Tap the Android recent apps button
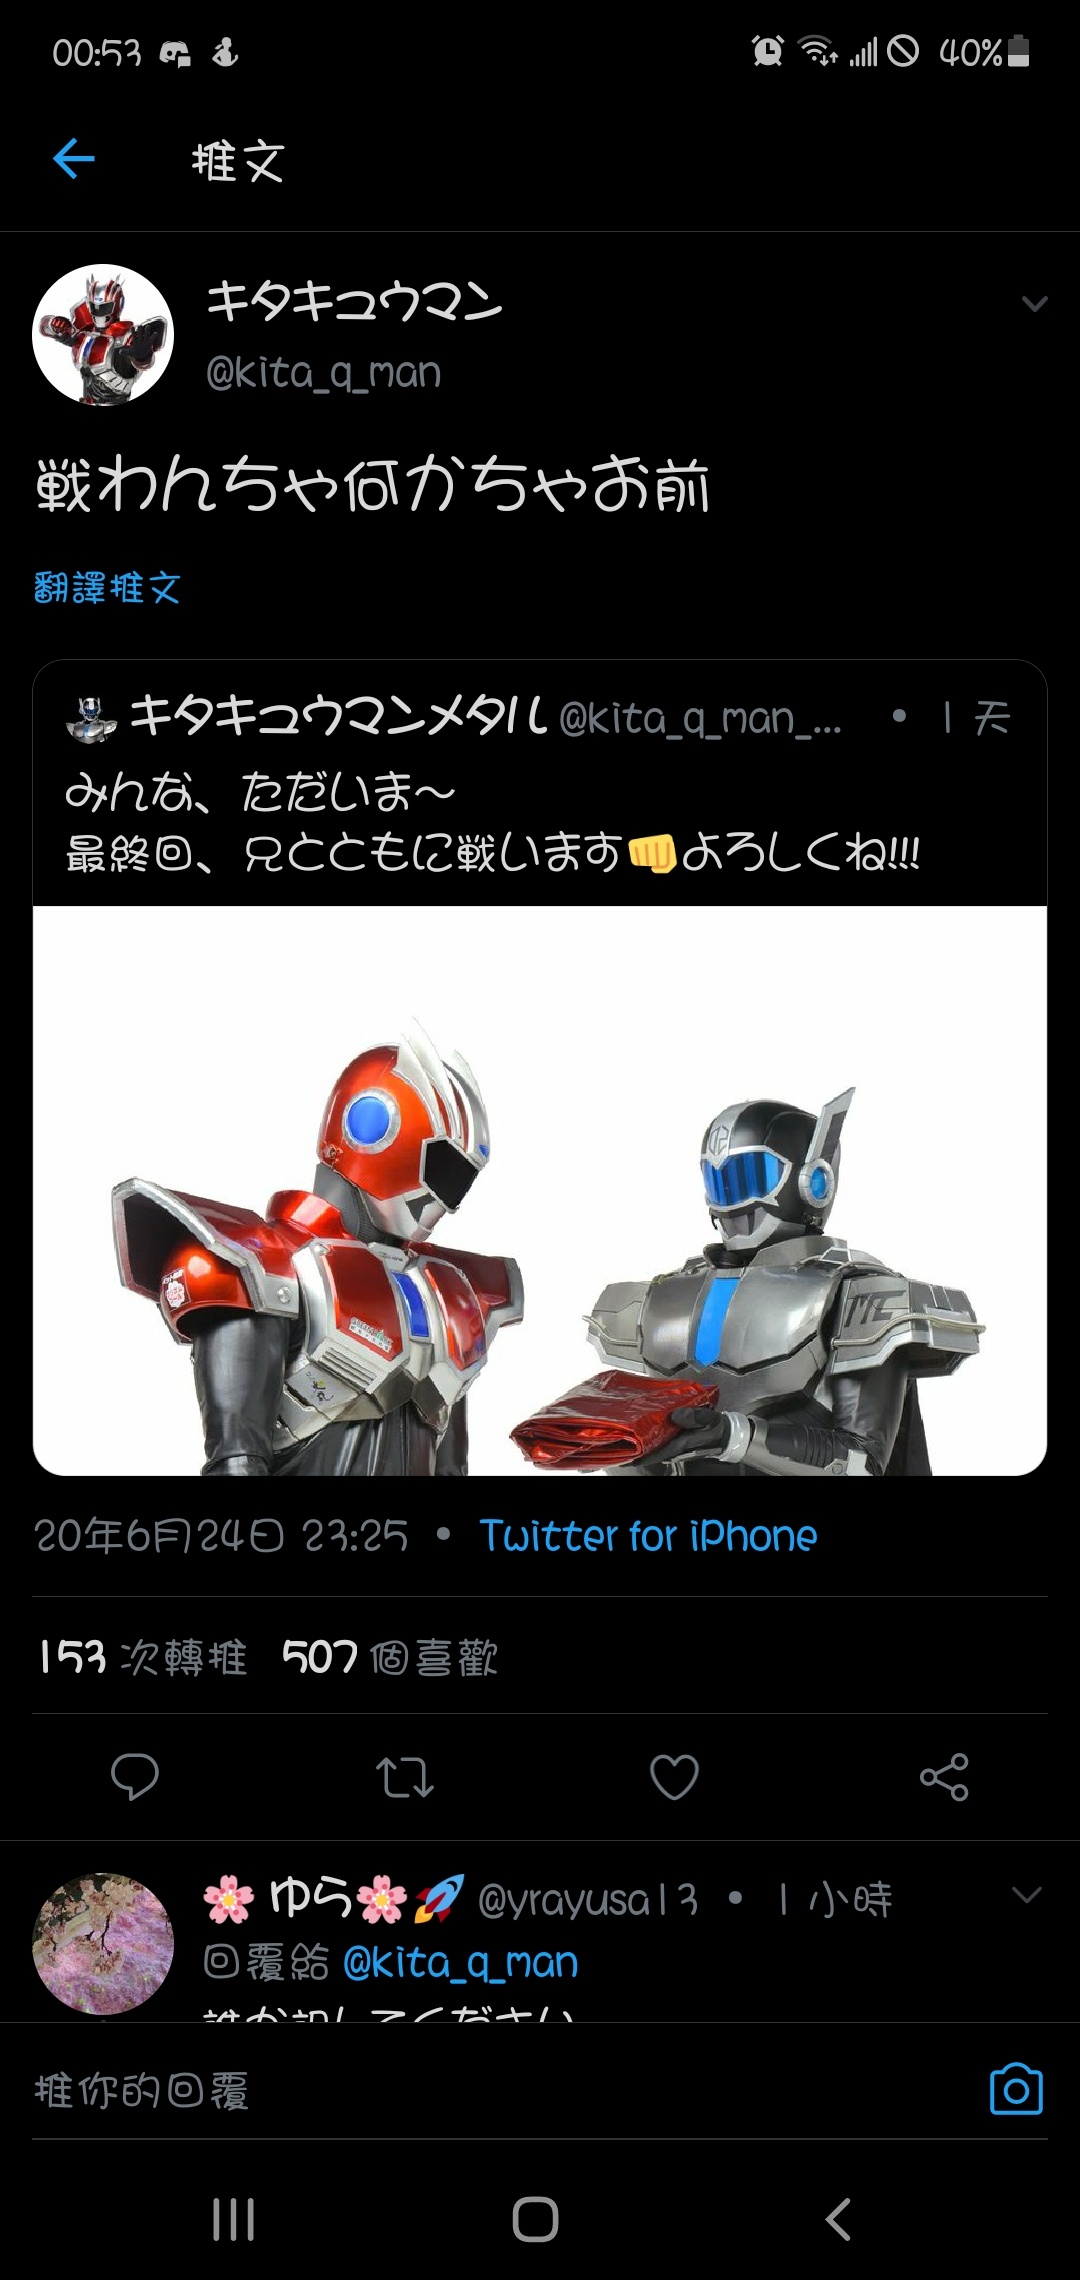Viewport: 1080px width, 2280px height. [x=234, y=2220]
